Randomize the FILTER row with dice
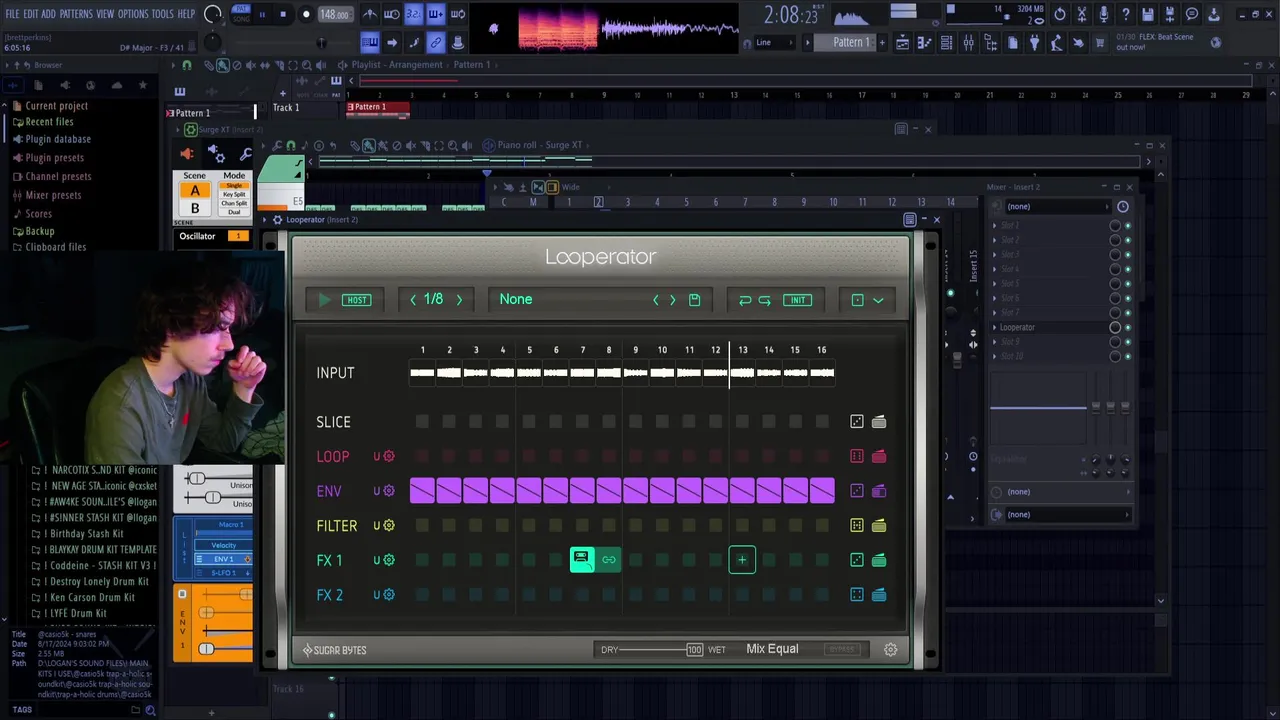Viewport: 1280px width, 720px height. tap(857, 526)
